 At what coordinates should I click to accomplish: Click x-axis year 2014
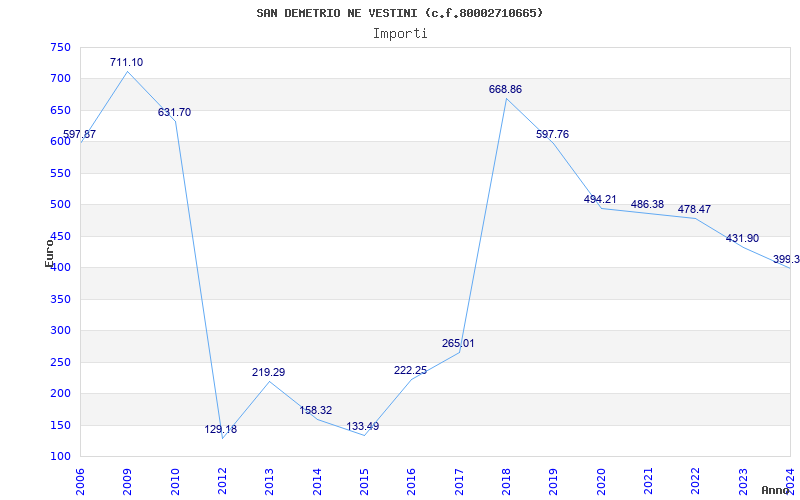click(x=317, y=482)
